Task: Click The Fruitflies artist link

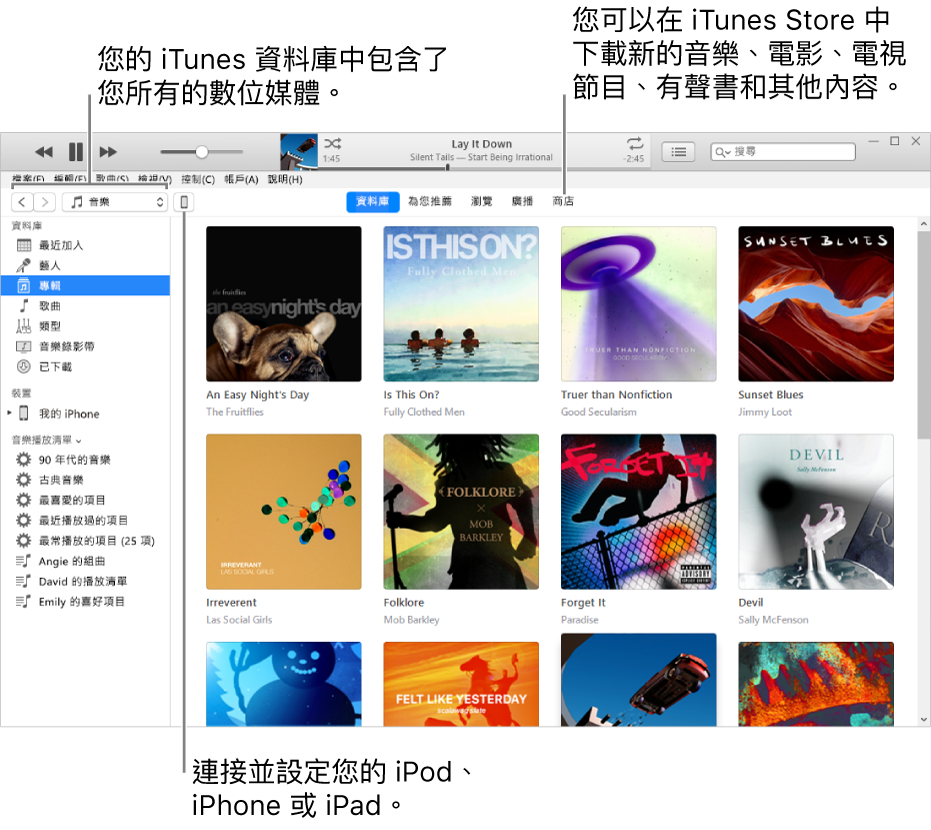Action: tap(235, 412)
